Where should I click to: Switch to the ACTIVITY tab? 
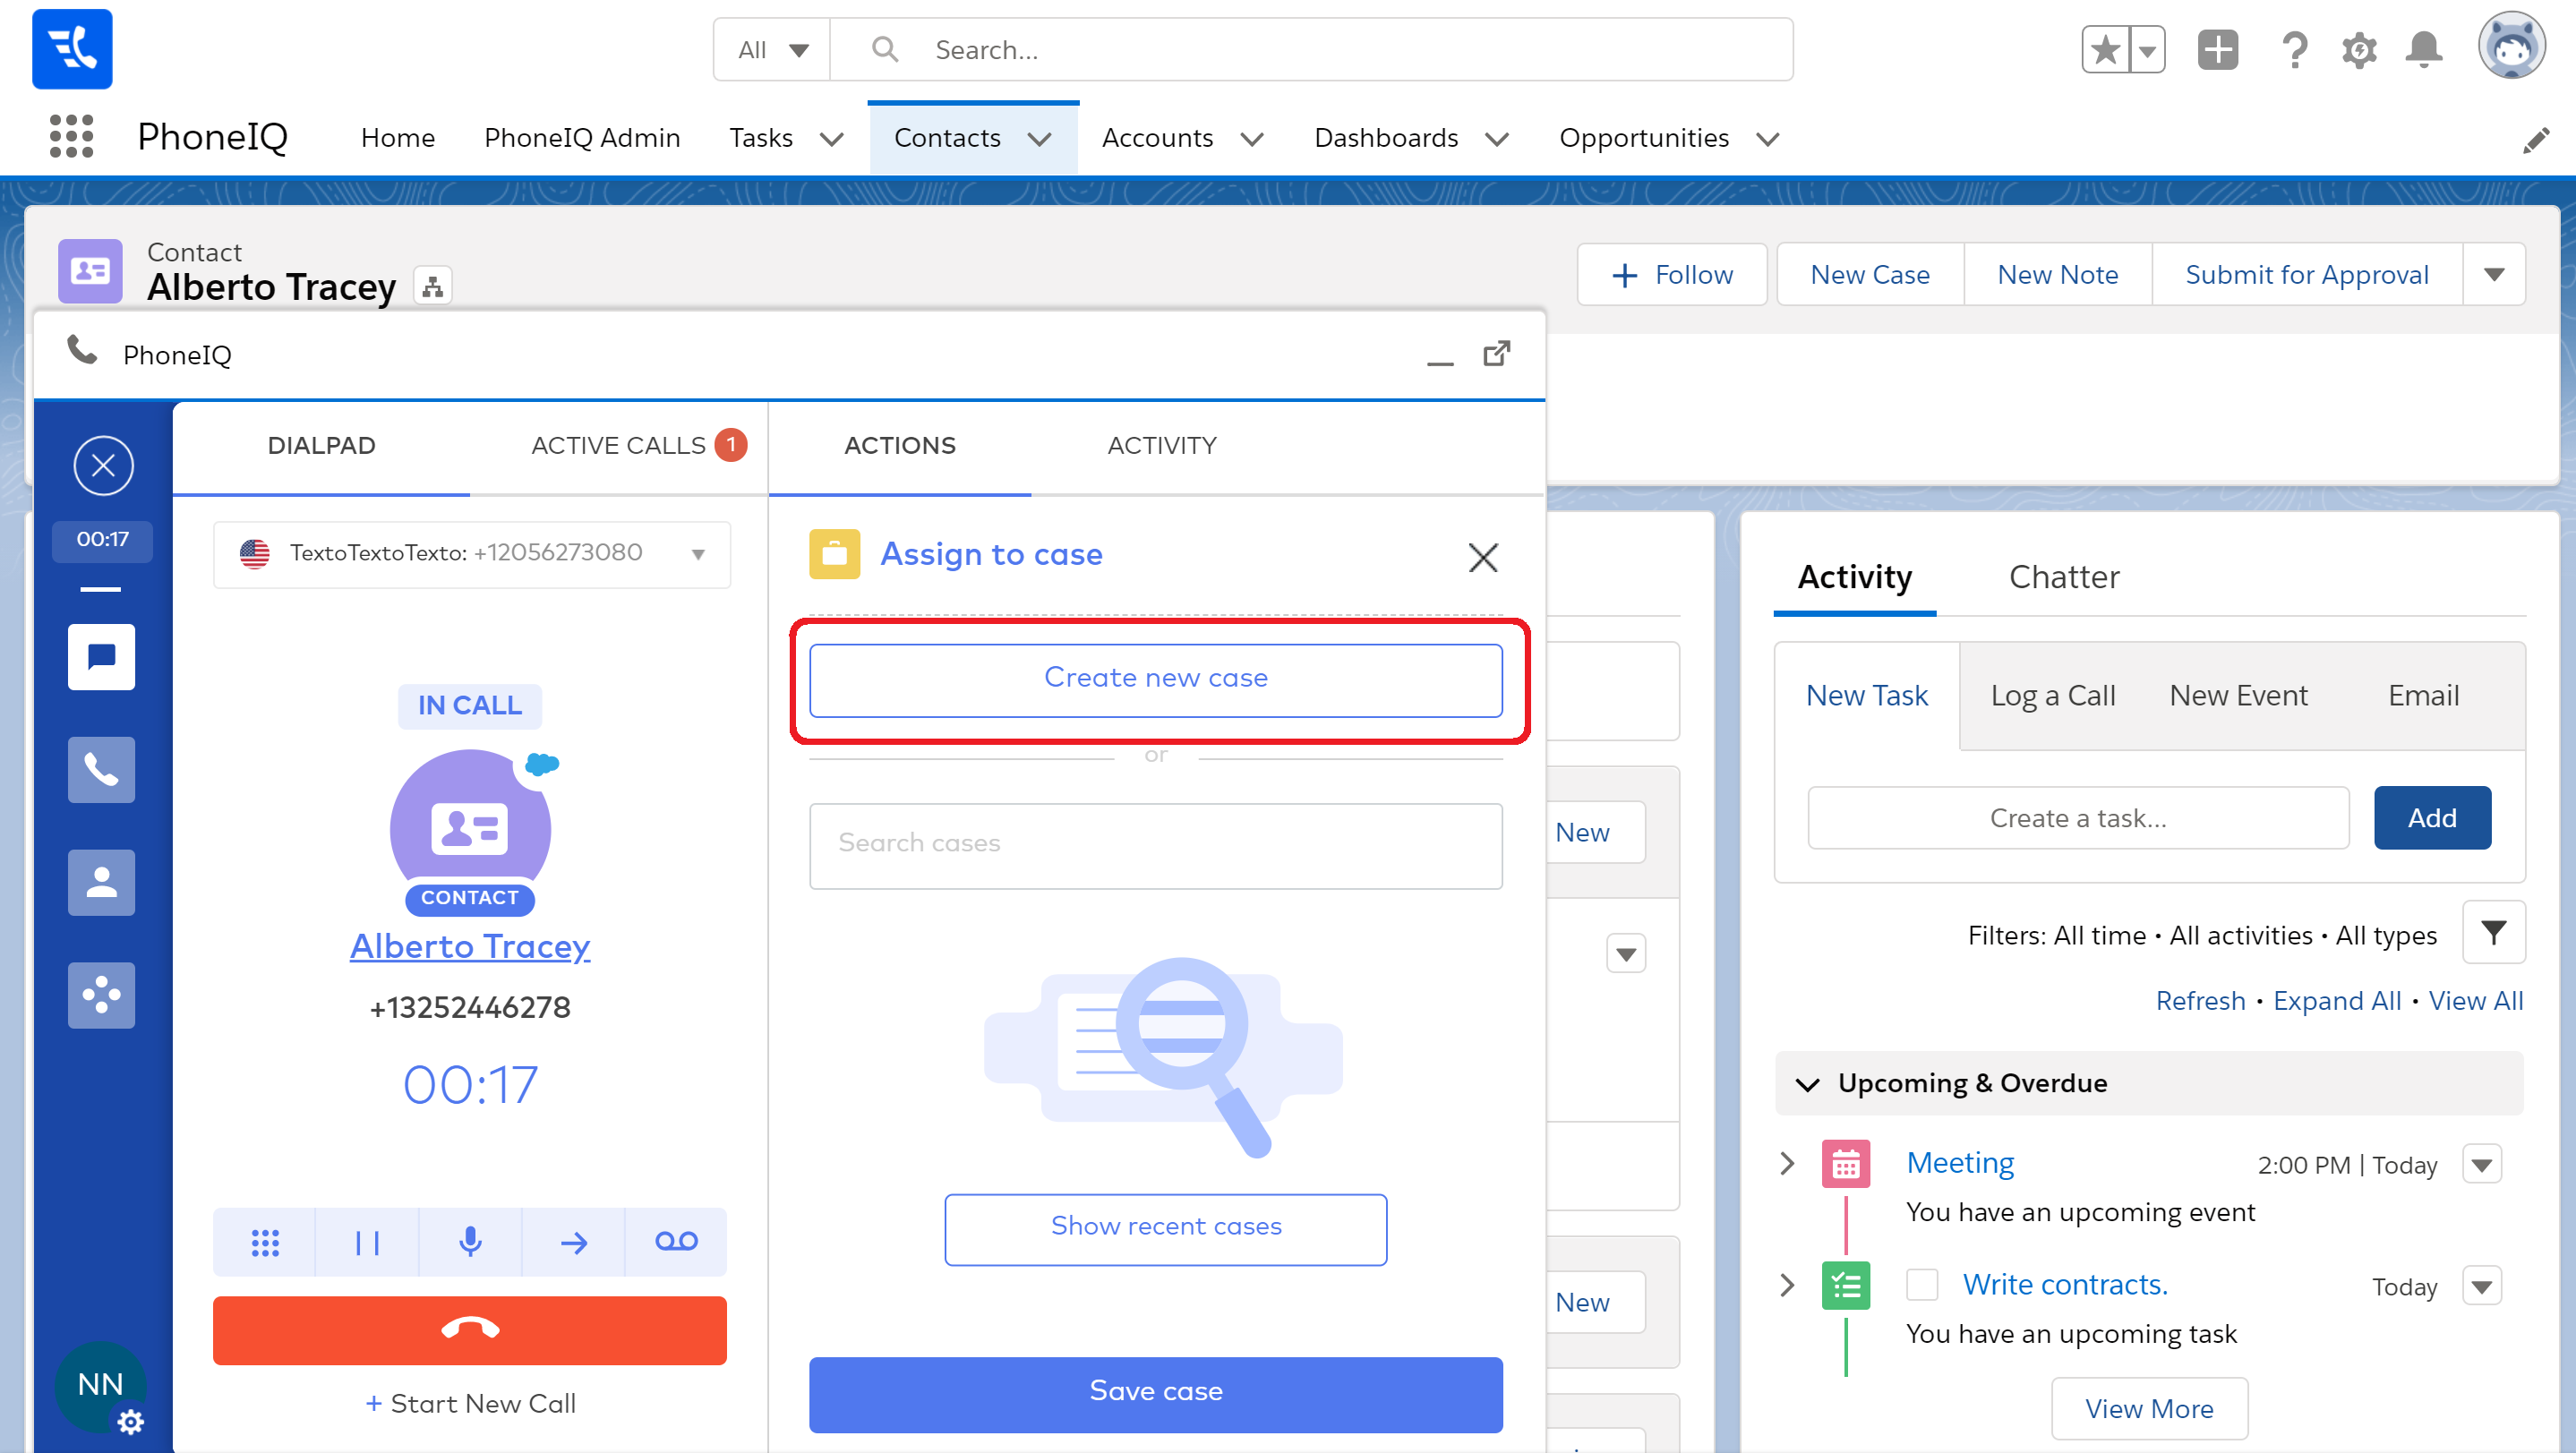[x=1161, y=446]
